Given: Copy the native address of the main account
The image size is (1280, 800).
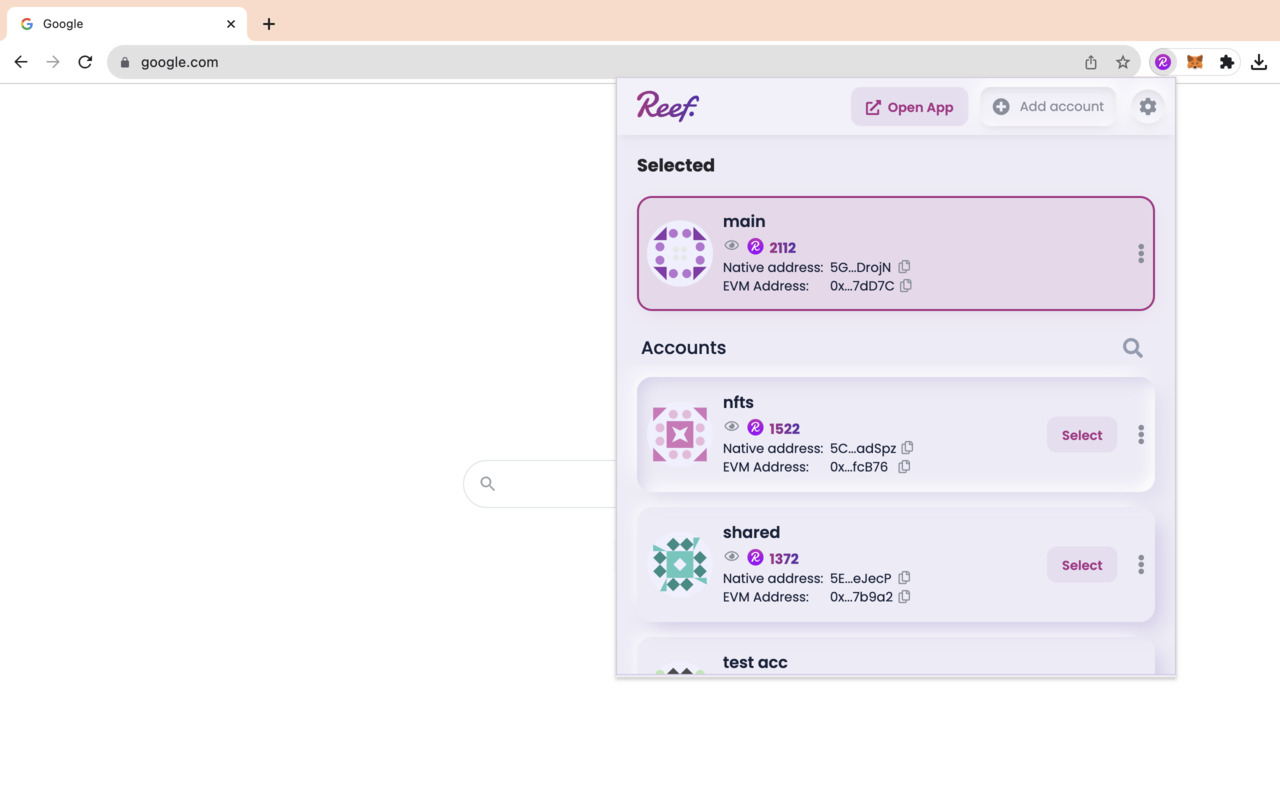Looking at the screenshot, I should tap(904, 266).
